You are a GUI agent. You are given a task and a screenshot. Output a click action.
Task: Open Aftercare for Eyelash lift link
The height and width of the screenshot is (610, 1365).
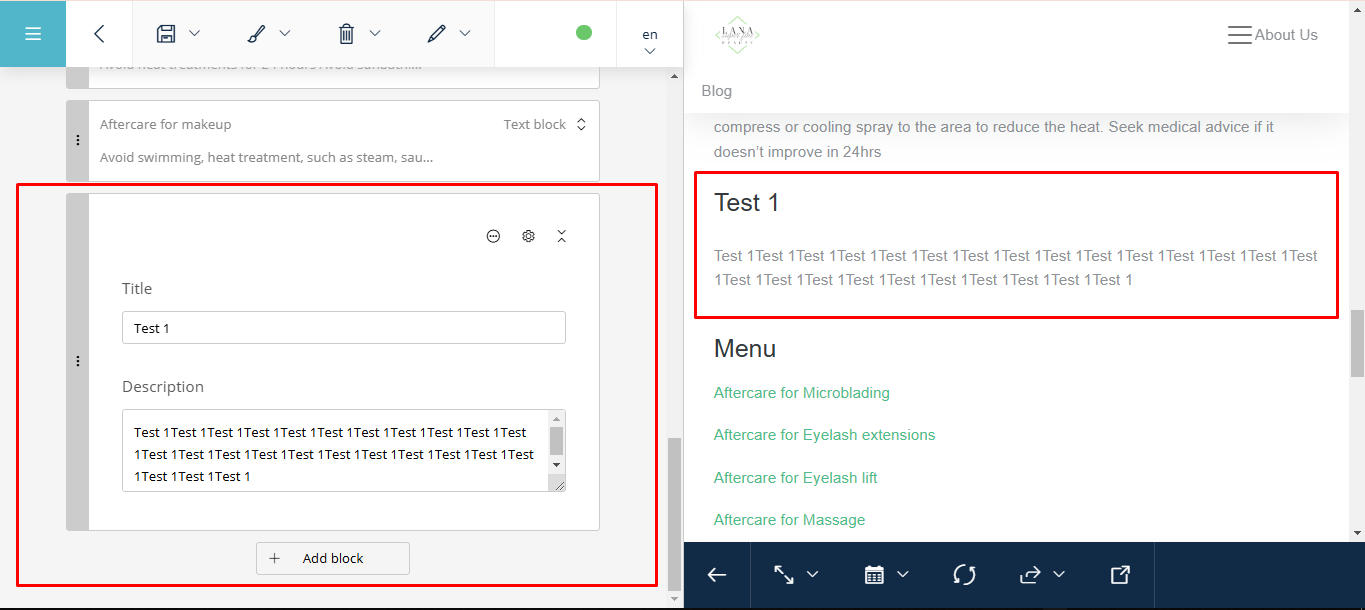[795, 478]
